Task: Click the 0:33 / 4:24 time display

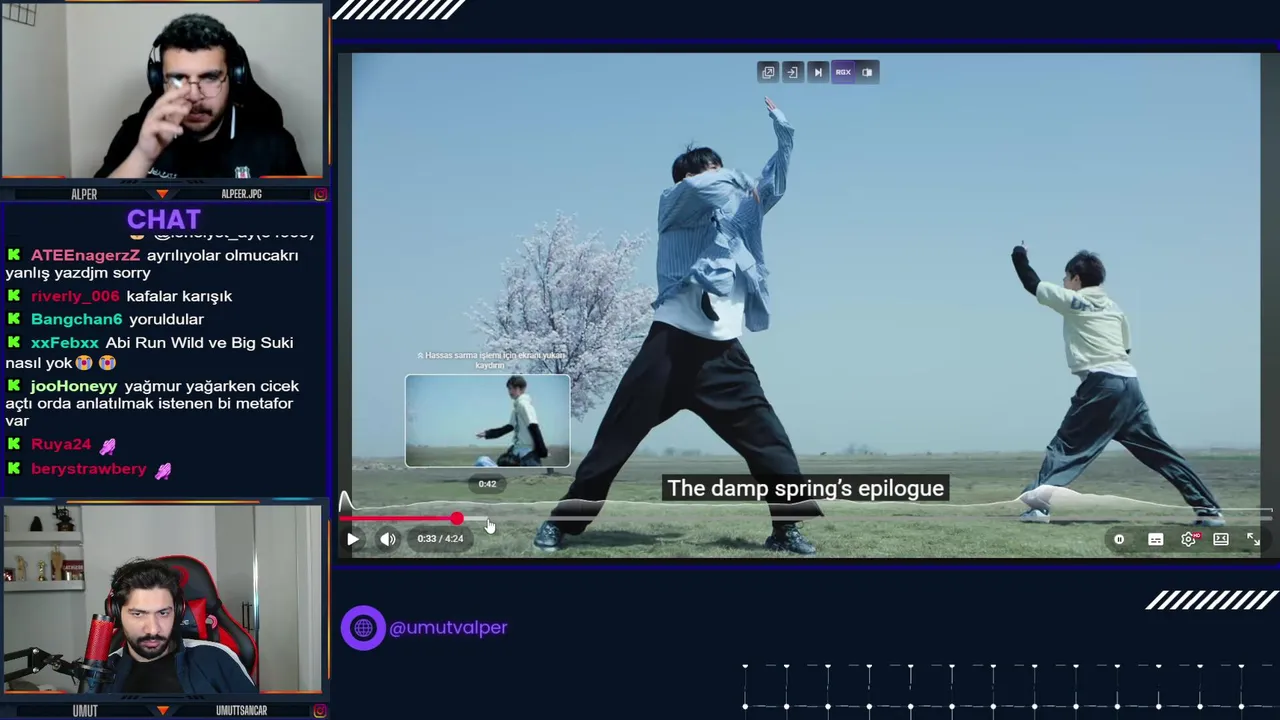Action: pos(440,539)
